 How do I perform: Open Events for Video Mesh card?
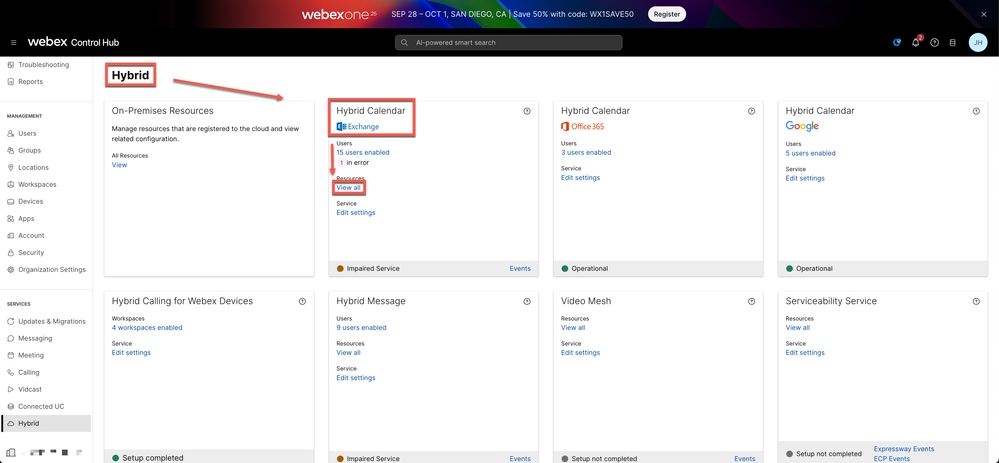click(744, 459)
